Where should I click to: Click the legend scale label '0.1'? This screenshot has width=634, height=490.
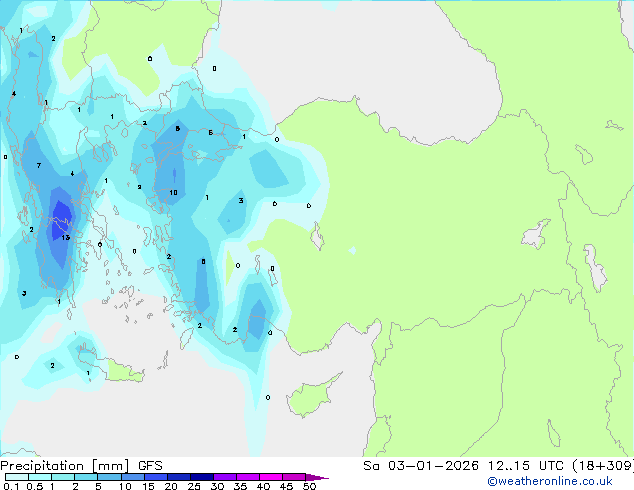pyautogui.click(x=11, y=486)
